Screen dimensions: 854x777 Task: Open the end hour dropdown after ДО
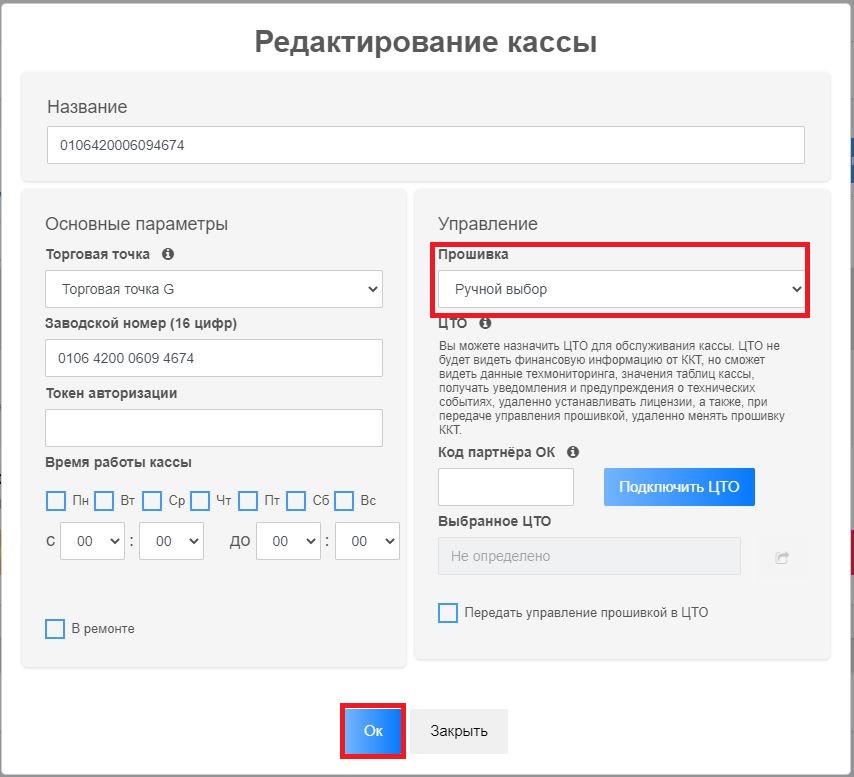288,541
